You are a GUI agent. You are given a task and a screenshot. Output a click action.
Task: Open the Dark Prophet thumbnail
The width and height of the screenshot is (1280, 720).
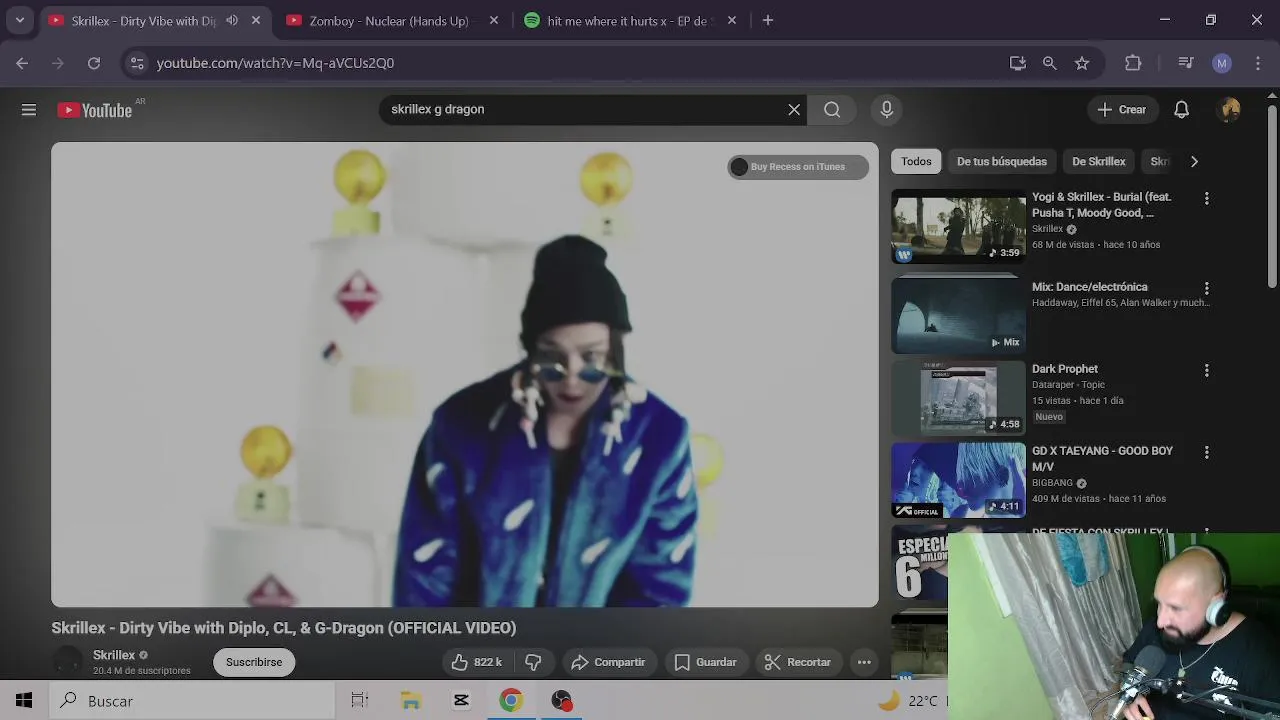pyautogui.click(x=958, y=398)
